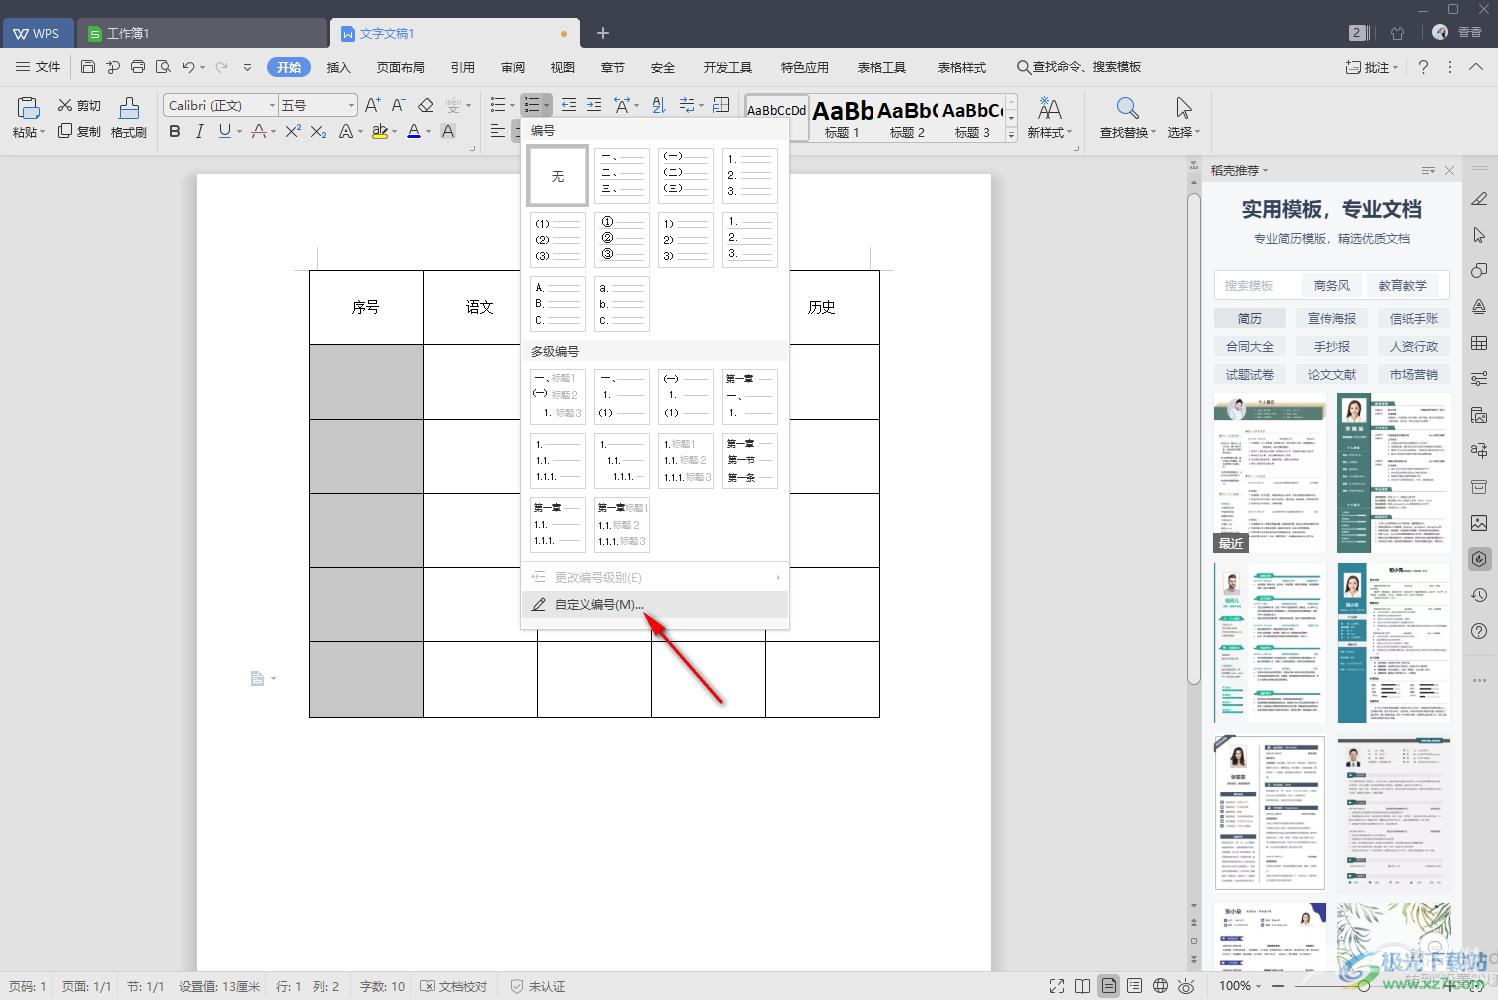The width and height of the screenshot is (1498, 1000).
Task: Click the 商务风 tag link
Action: pyautogui.click(x=1332, y=285)
